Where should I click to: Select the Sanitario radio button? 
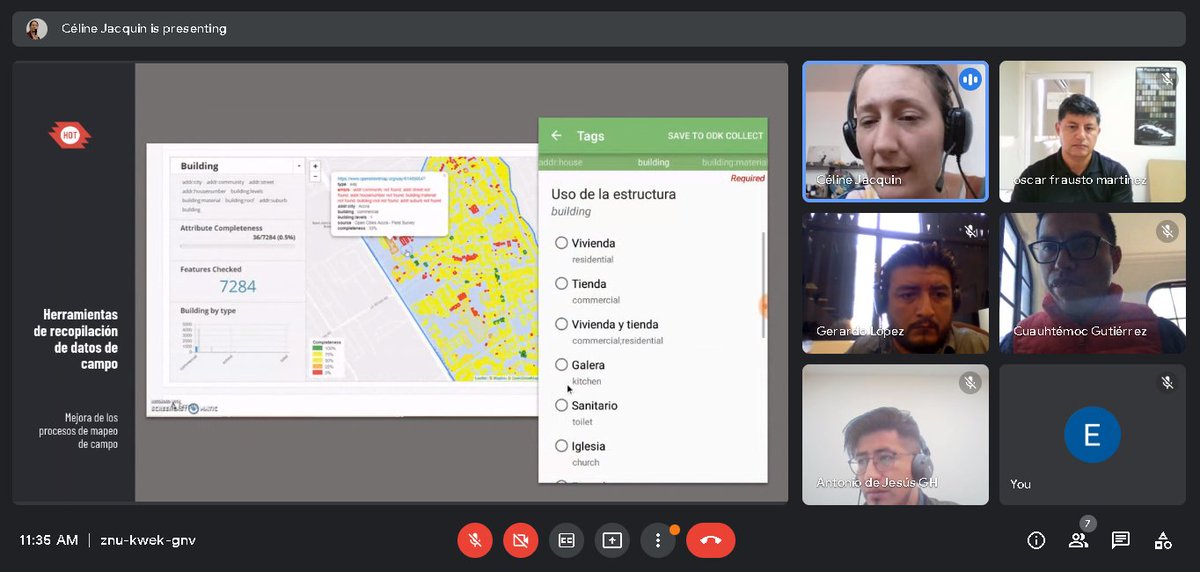[x=561, y=406]
